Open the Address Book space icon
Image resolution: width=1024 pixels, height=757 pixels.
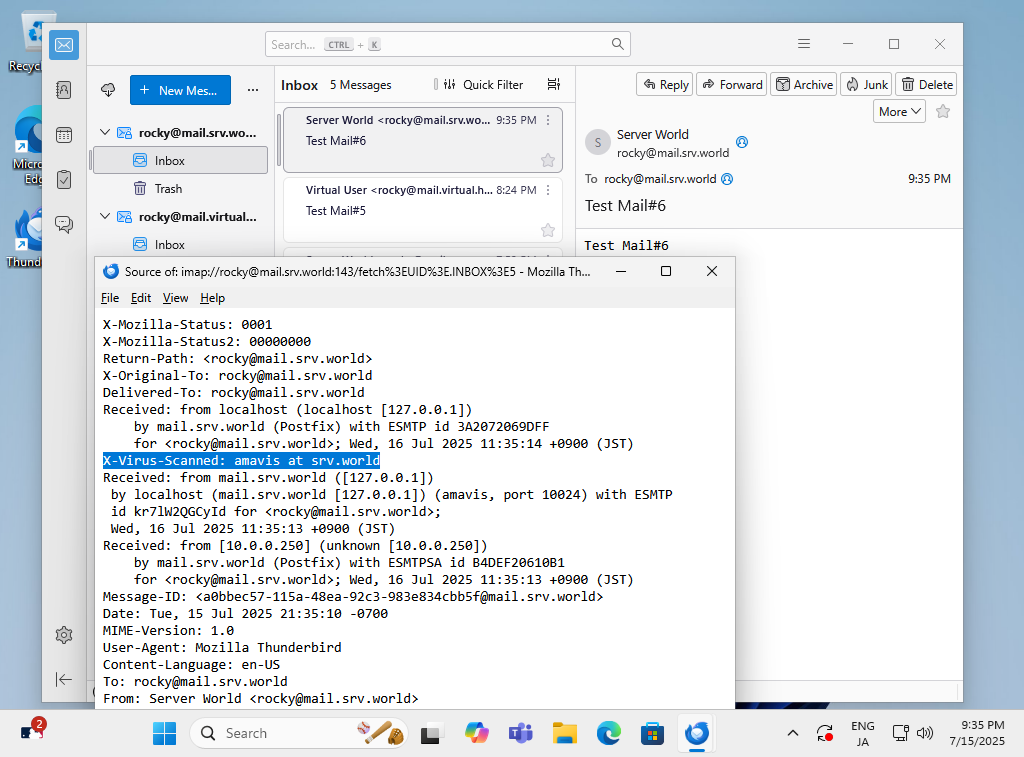coord(64,90)
